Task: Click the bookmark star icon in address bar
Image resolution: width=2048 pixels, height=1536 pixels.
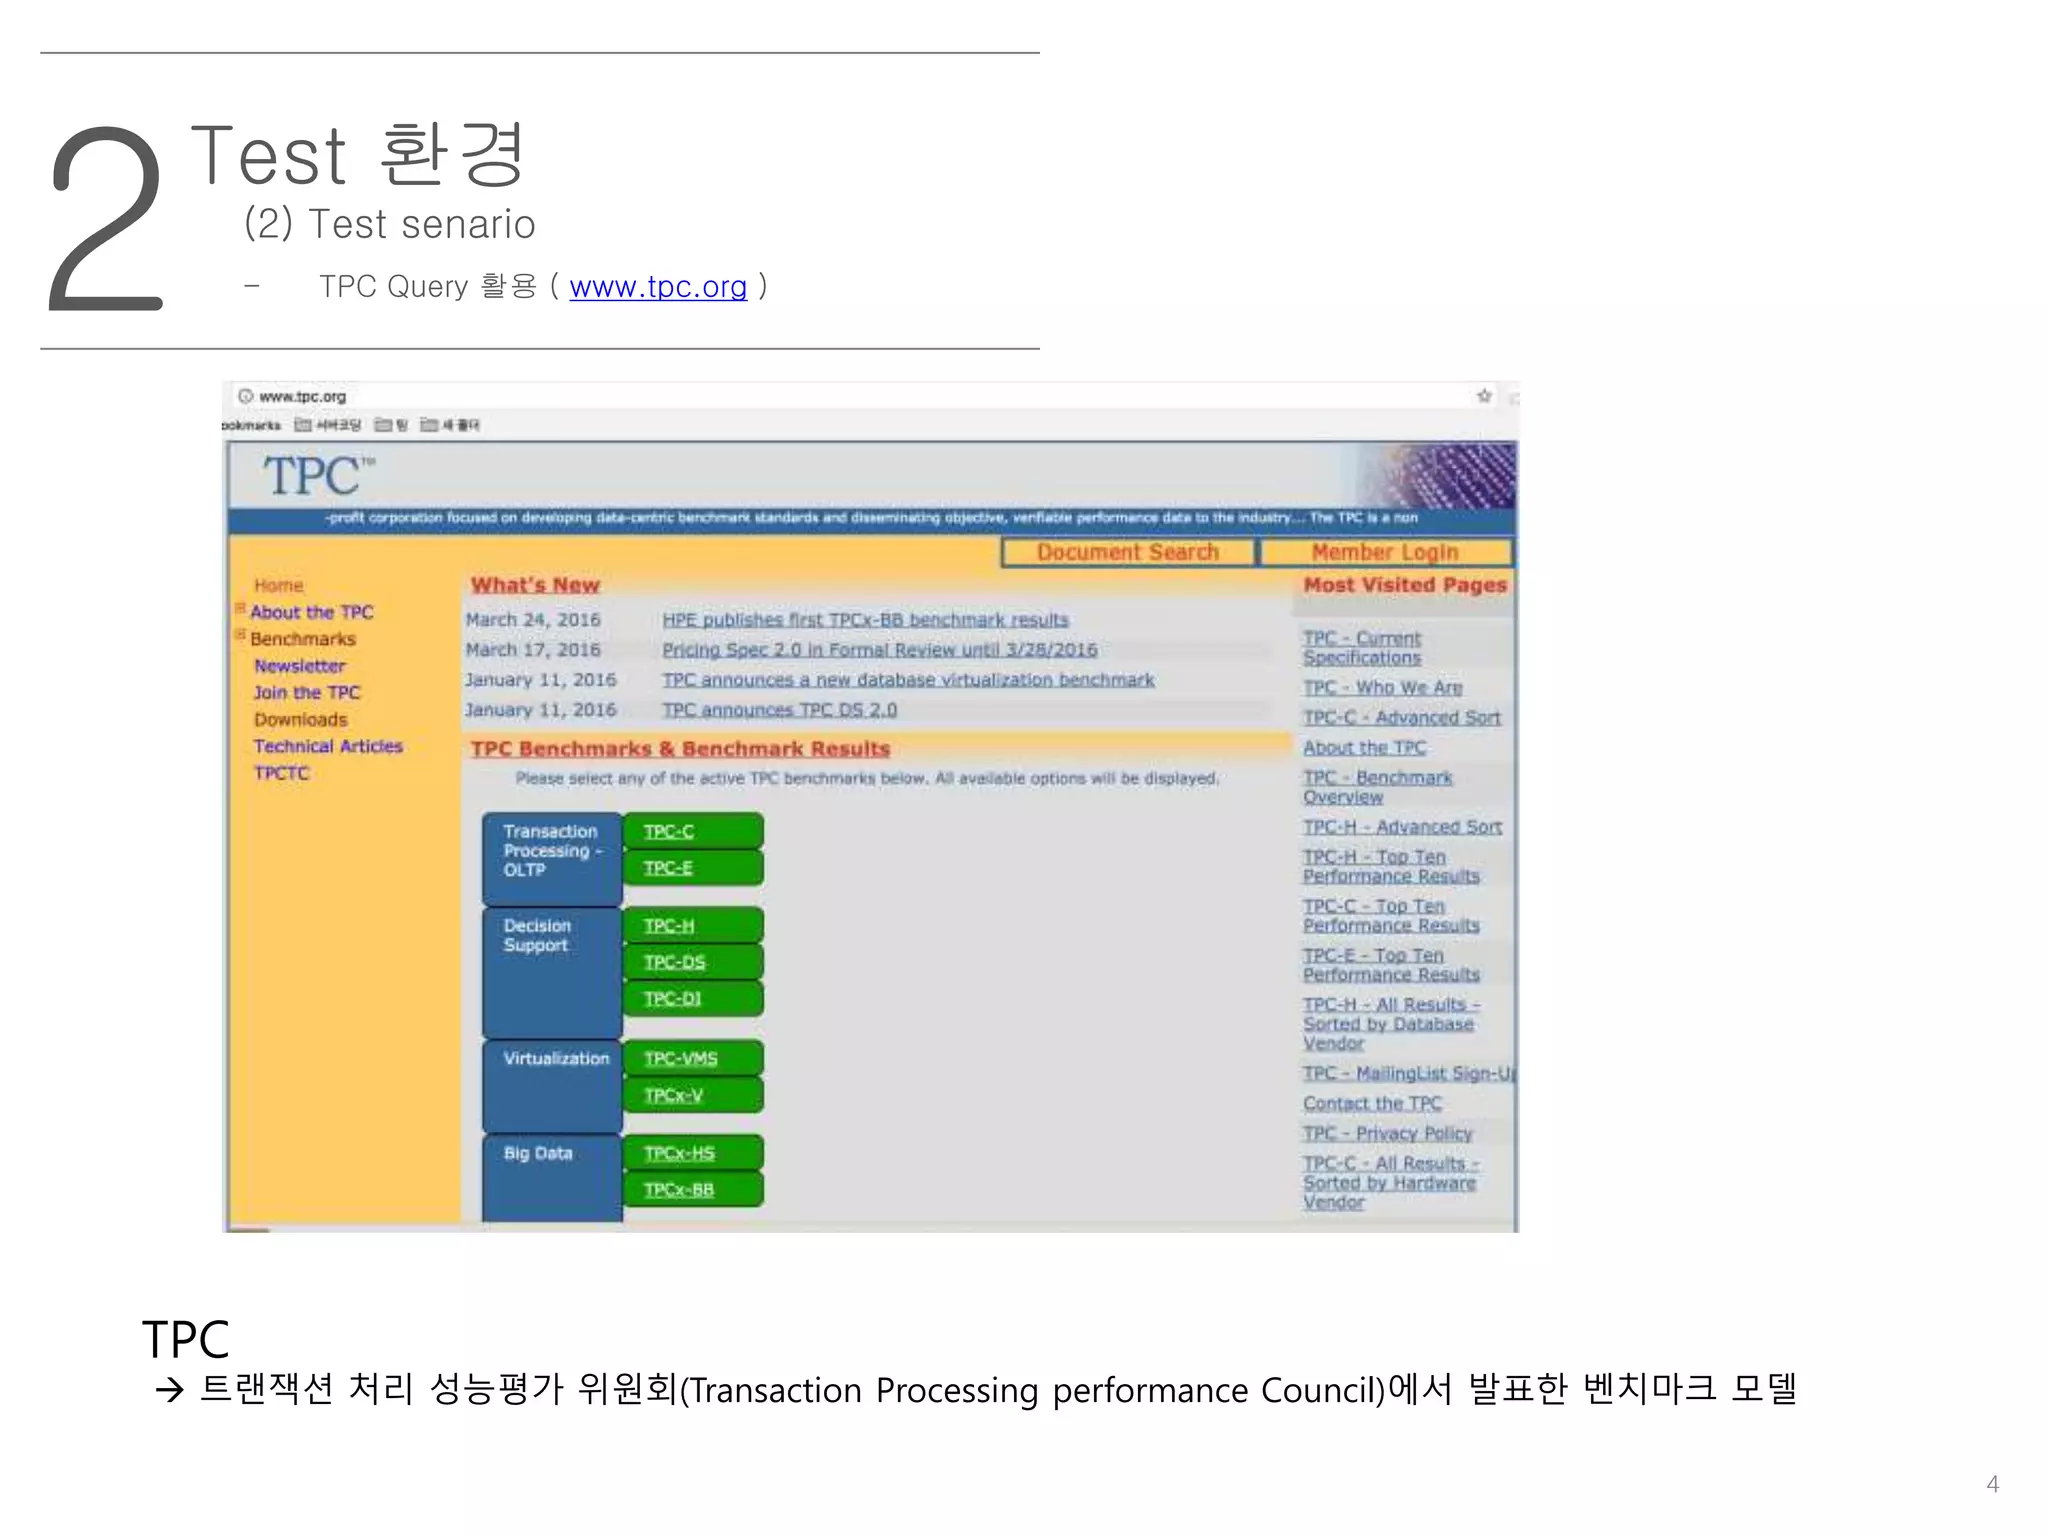Action: coord(1484,396)
